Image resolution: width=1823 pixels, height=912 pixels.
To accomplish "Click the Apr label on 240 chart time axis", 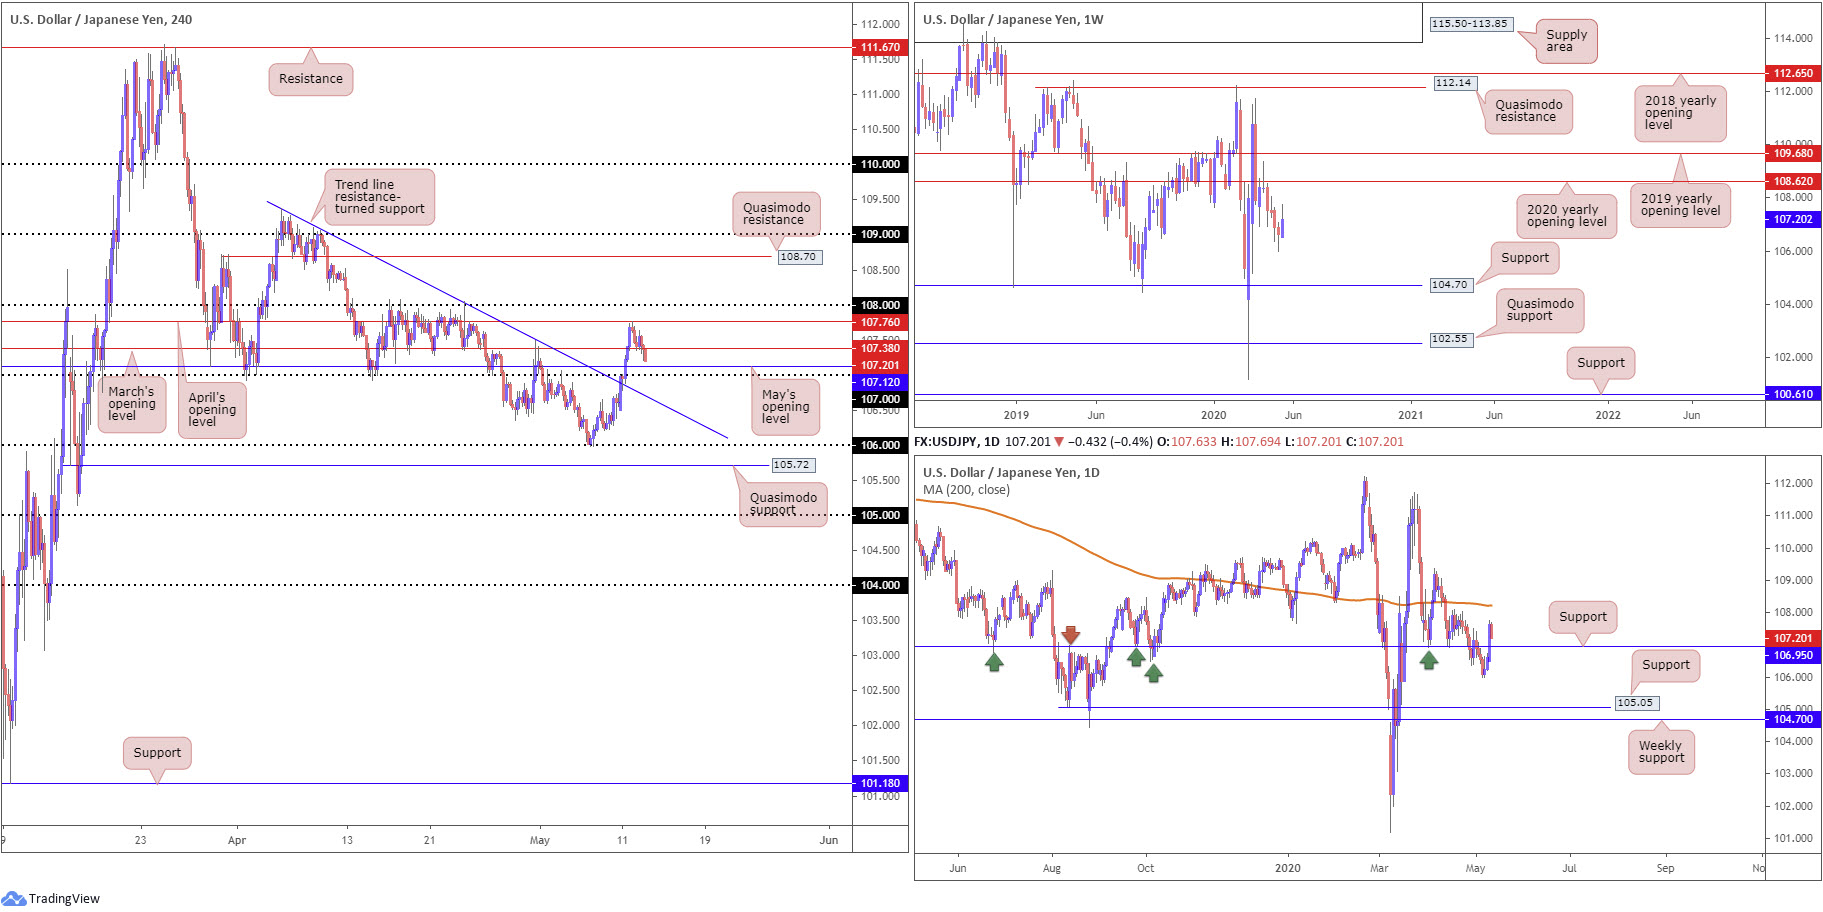I will click(x=237, y=840).
